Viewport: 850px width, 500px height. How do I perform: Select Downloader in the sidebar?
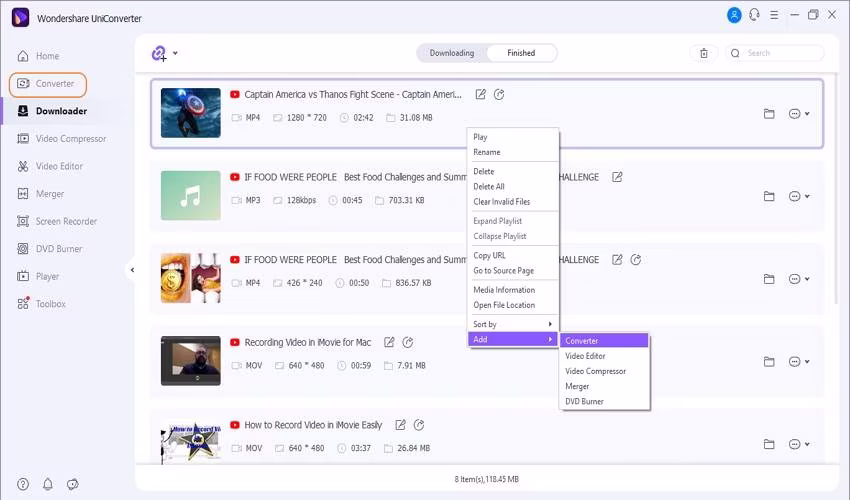(x=52, y=111)
